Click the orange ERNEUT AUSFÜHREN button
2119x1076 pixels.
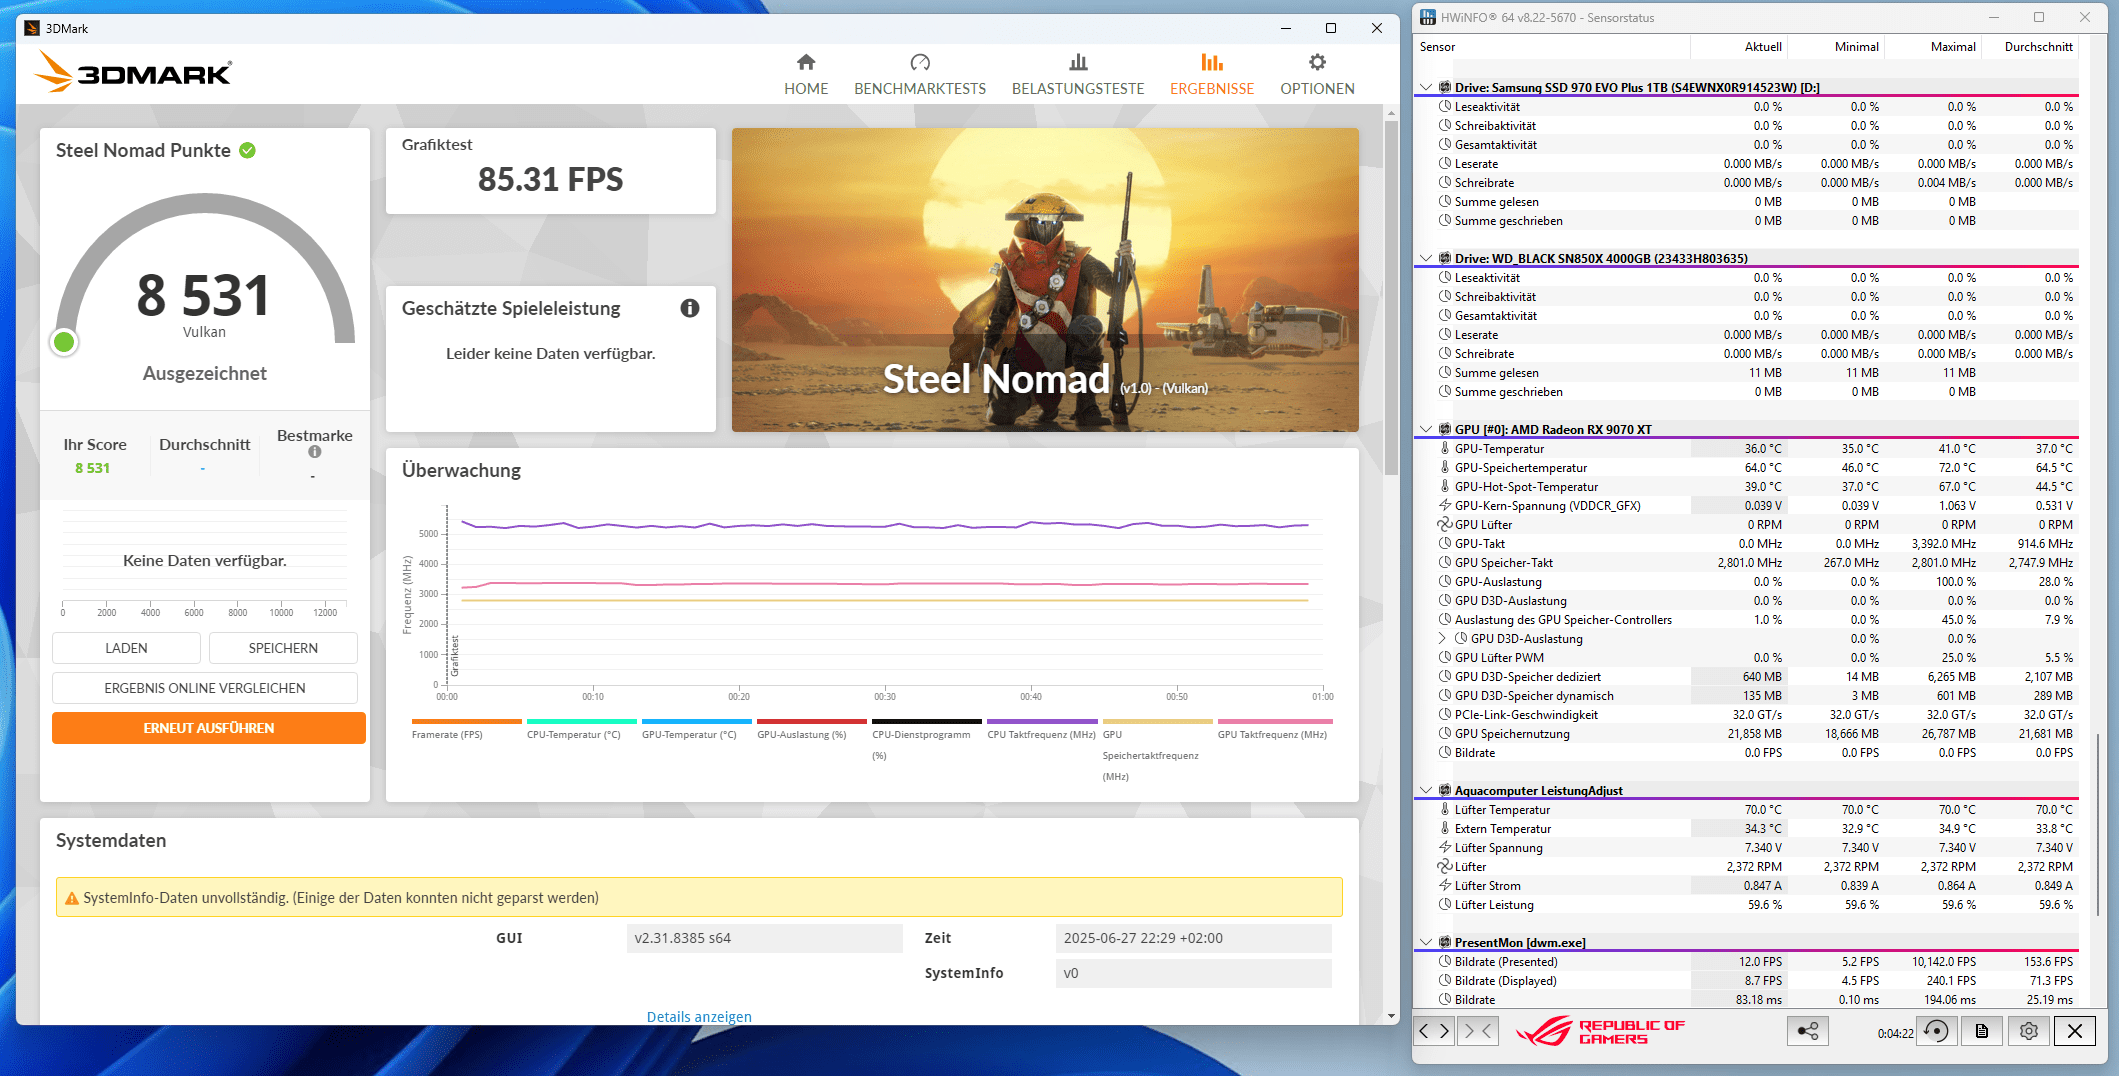pyautogui.click(x=209, y=728)
